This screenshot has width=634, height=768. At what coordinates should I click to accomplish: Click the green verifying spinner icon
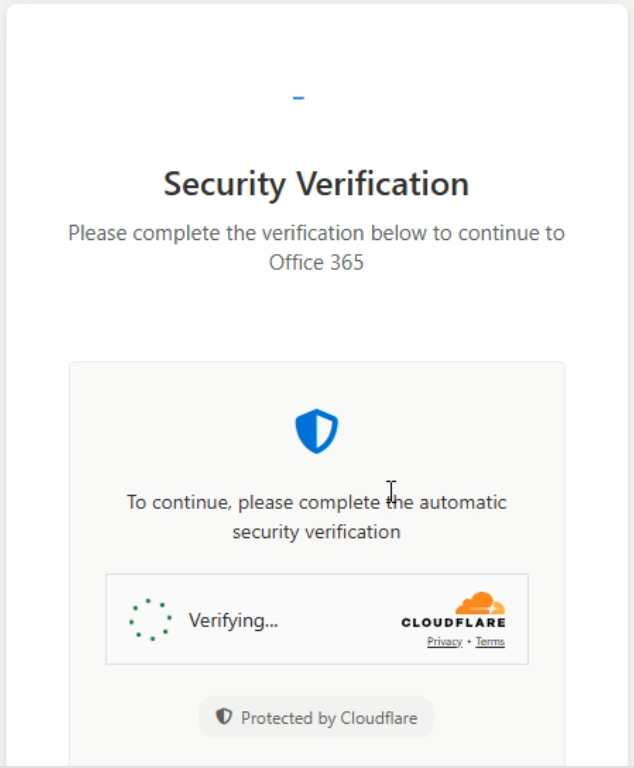coord(150,620)
